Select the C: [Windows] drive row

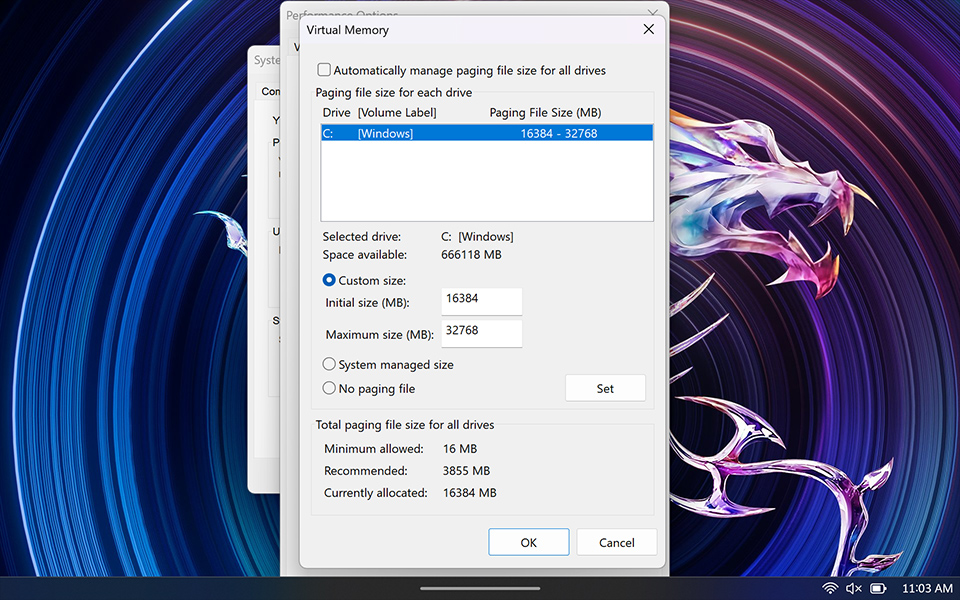[486, 133]
